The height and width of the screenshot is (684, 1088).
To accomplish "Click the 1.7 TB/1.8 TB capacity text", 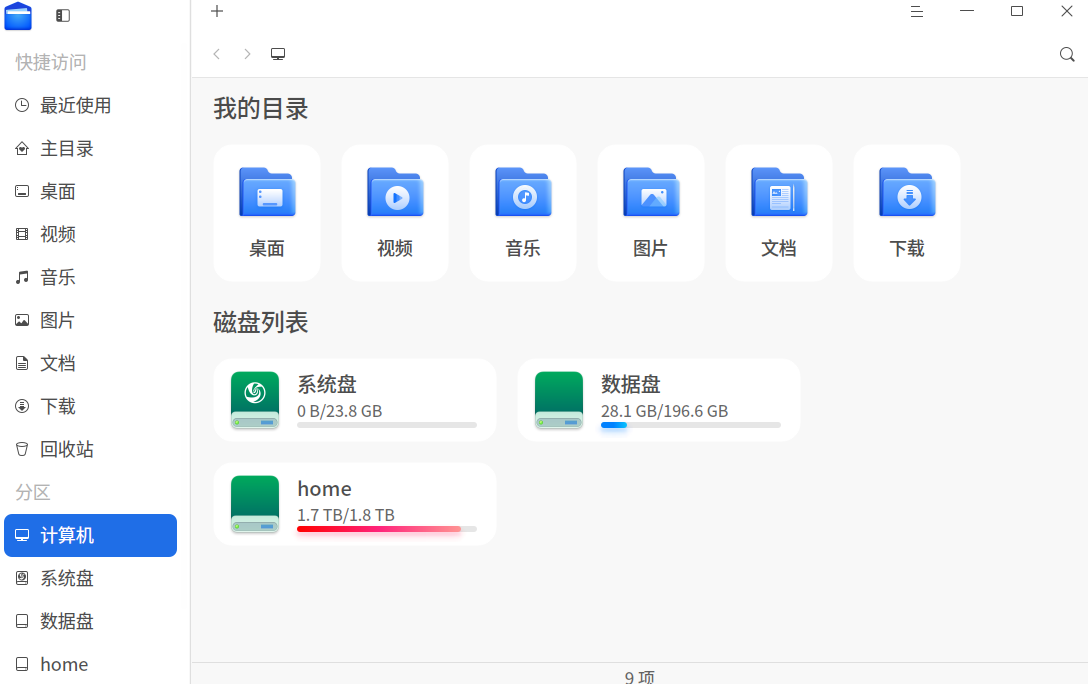I will [346, 515].
